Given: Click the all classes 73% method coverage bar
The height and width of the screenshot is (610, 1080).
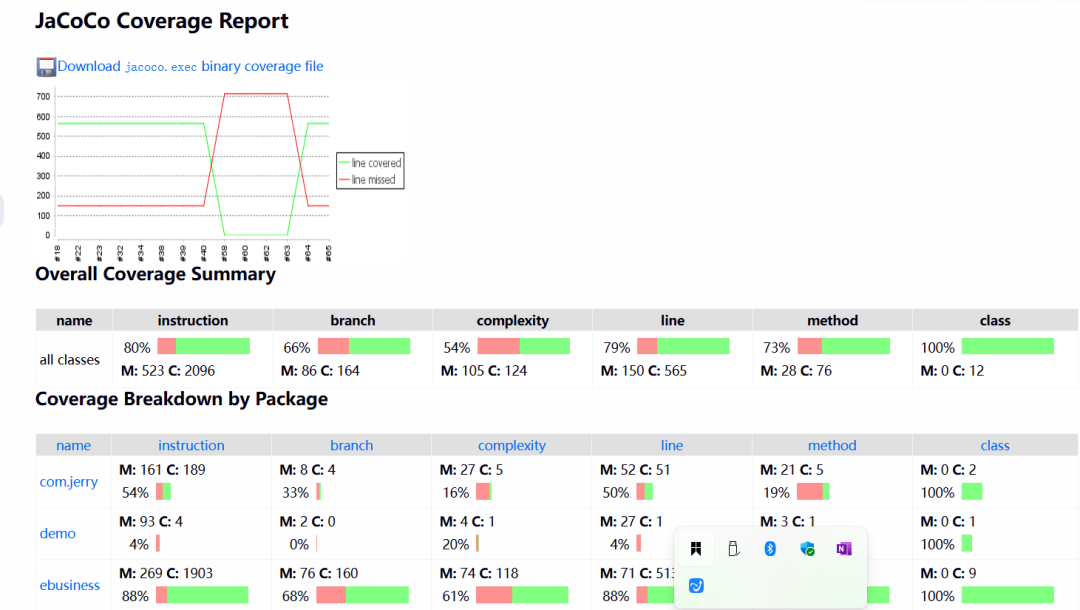Looking at the screenshot, I should (x=843, y=346).
